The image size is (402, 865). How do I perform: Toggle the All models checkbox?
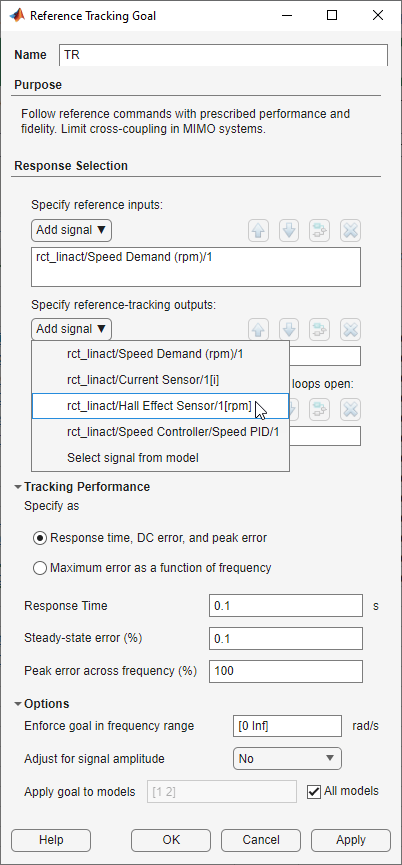click(x=314, y=792)
